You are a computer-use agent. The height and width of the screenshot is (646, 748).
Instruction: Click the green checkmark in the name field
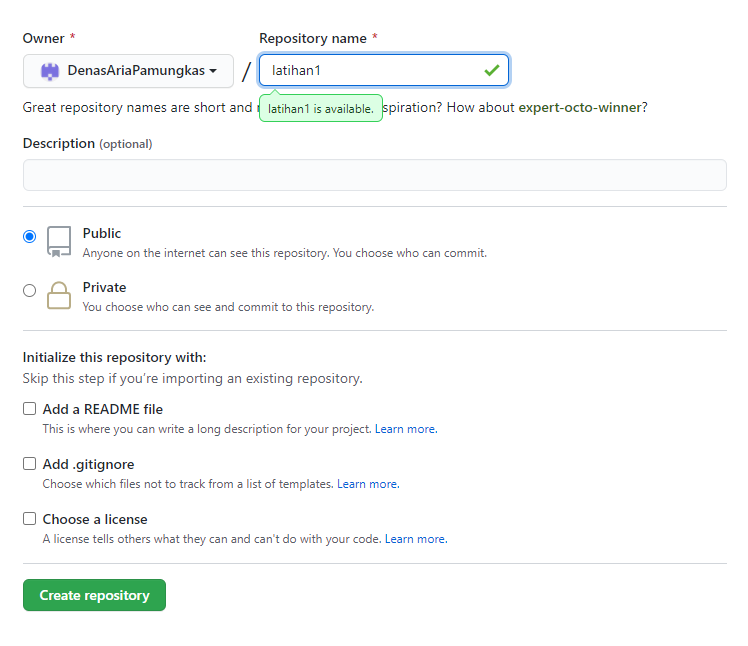click(x=492, y=71)
